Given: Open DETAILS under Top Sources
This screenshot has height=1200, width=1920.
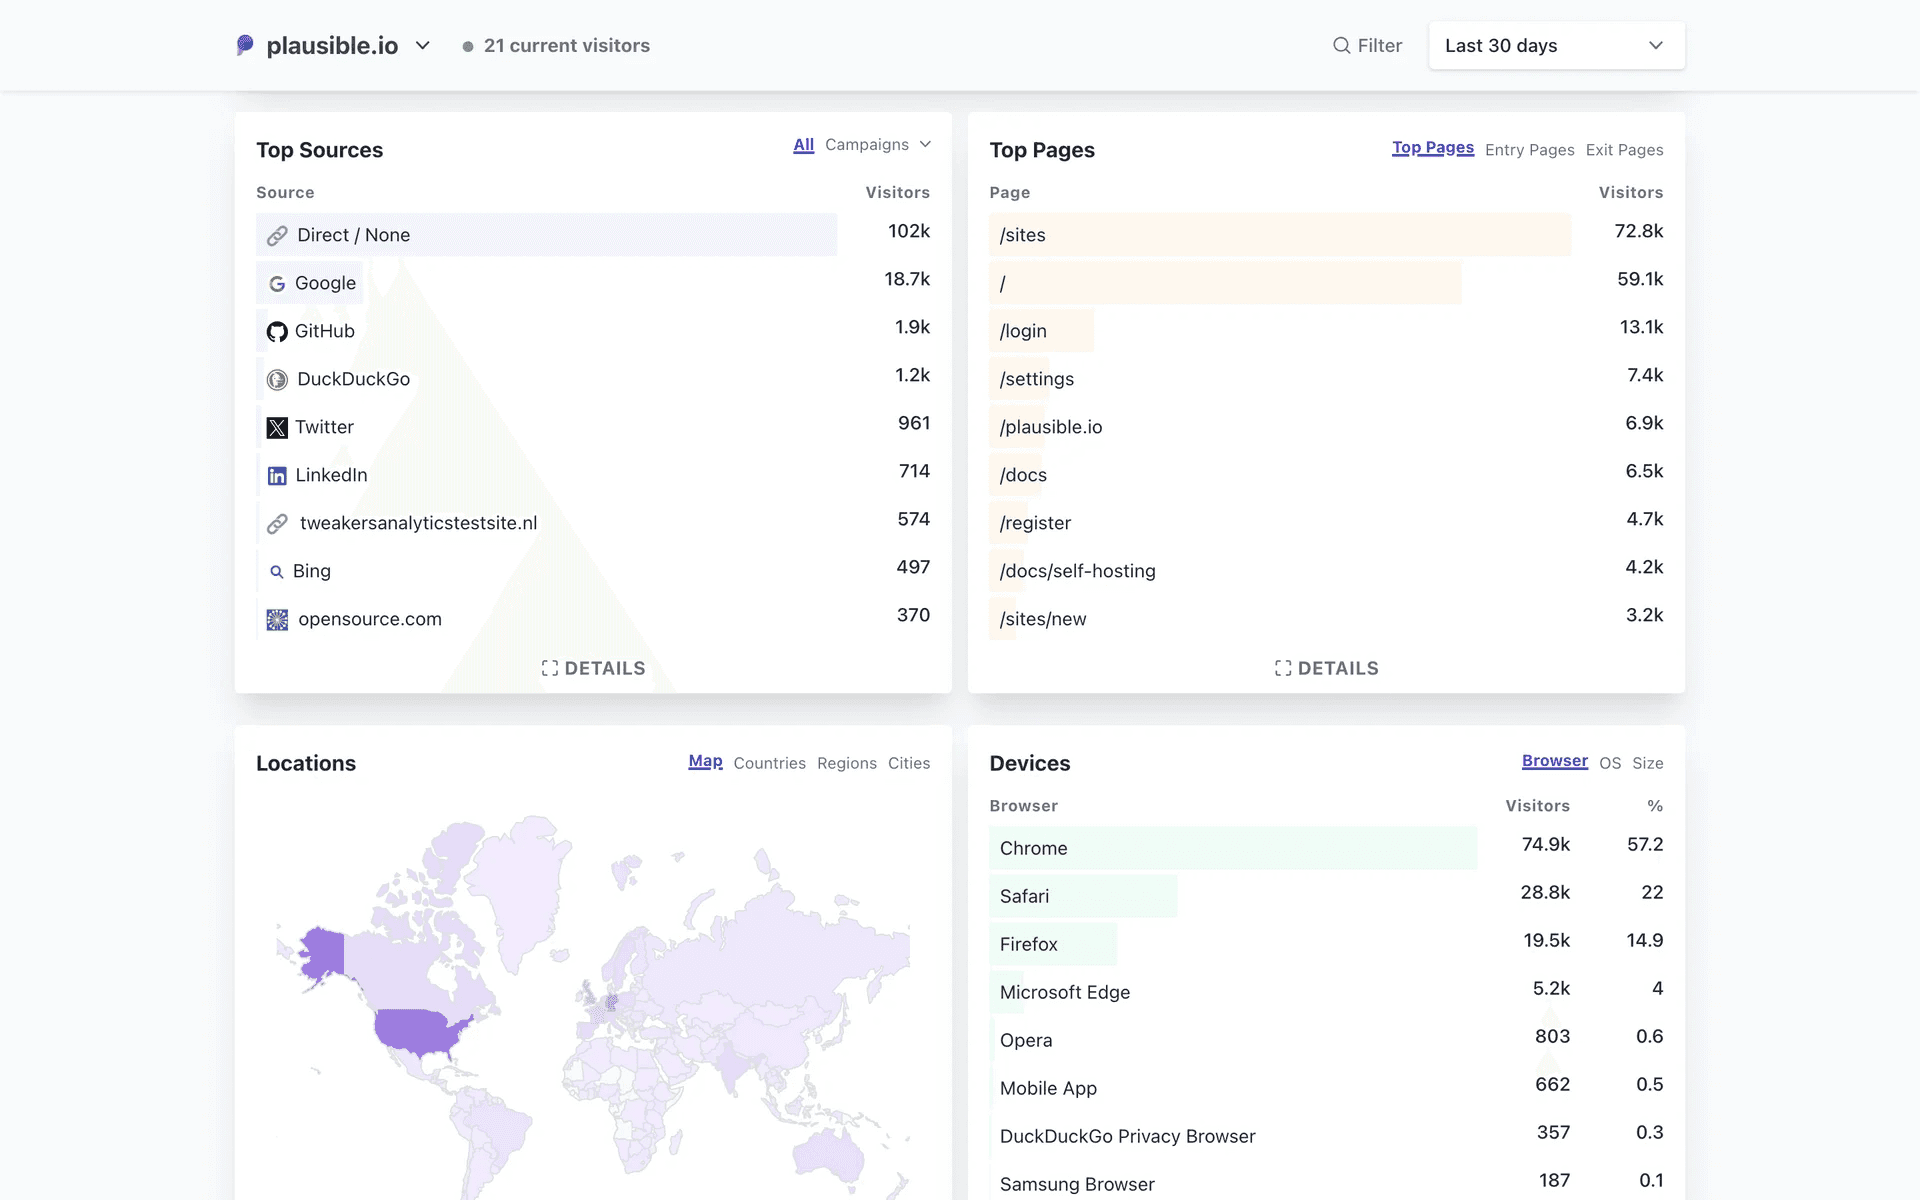Looking at the screenshot, I should click(x=593, y=668).
